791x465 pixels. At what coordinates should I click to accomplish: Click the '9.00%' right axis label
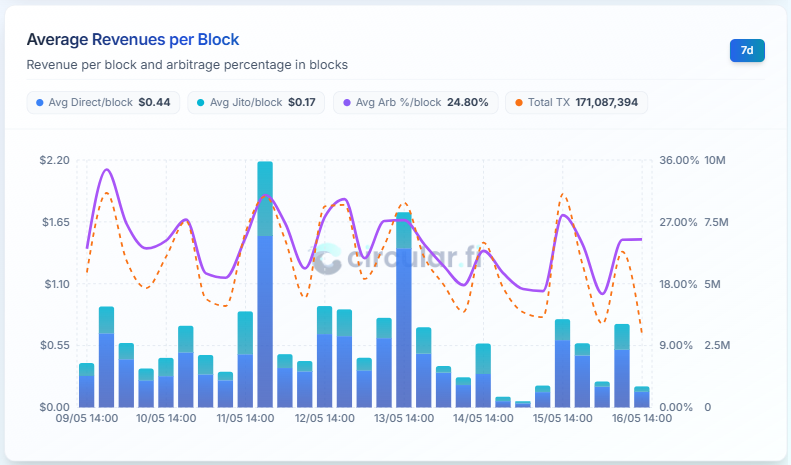[676, 345]
